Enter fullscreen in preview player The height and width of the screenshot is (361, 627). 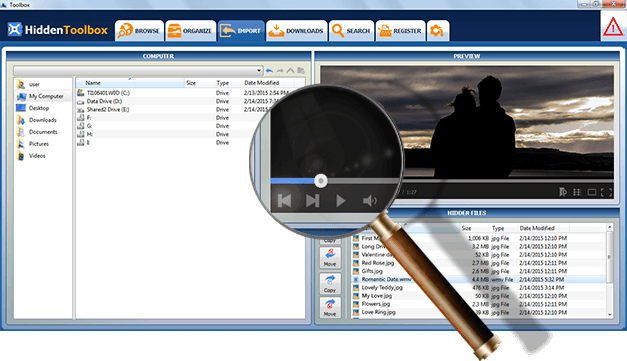[606, 192]
